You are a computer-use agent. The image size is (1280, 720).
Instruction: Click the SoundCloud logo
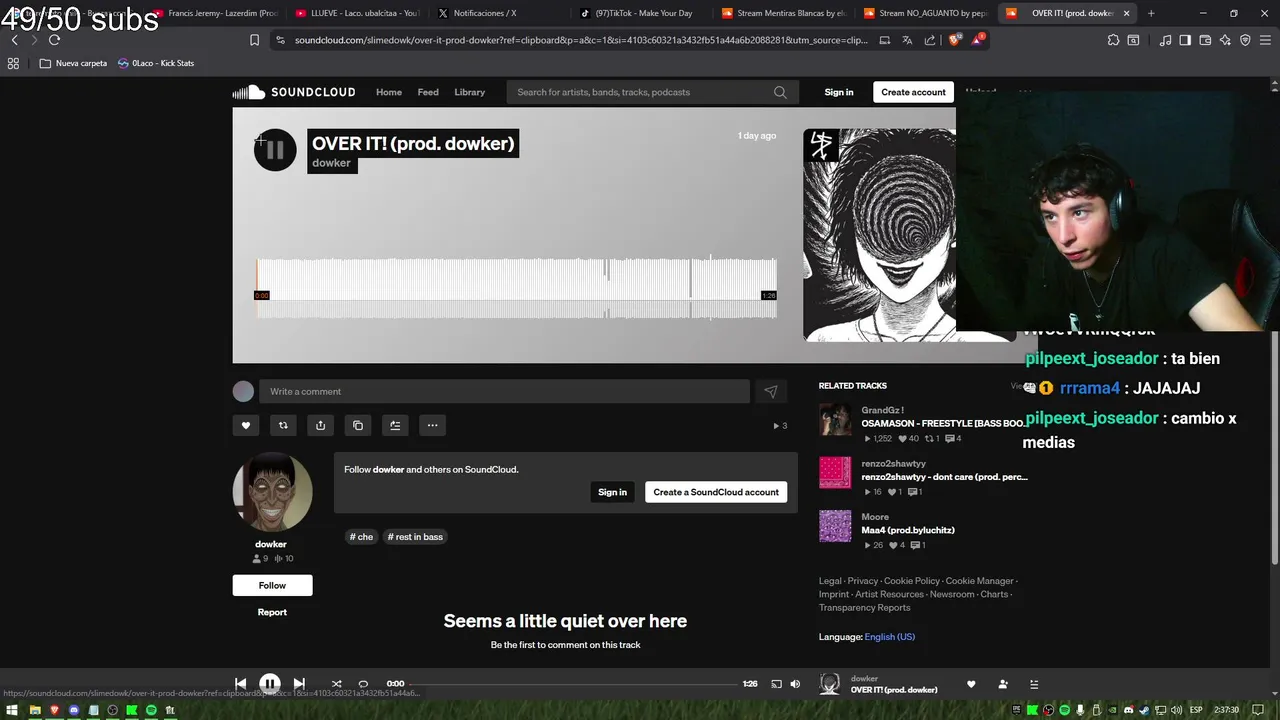click(294, 92)
